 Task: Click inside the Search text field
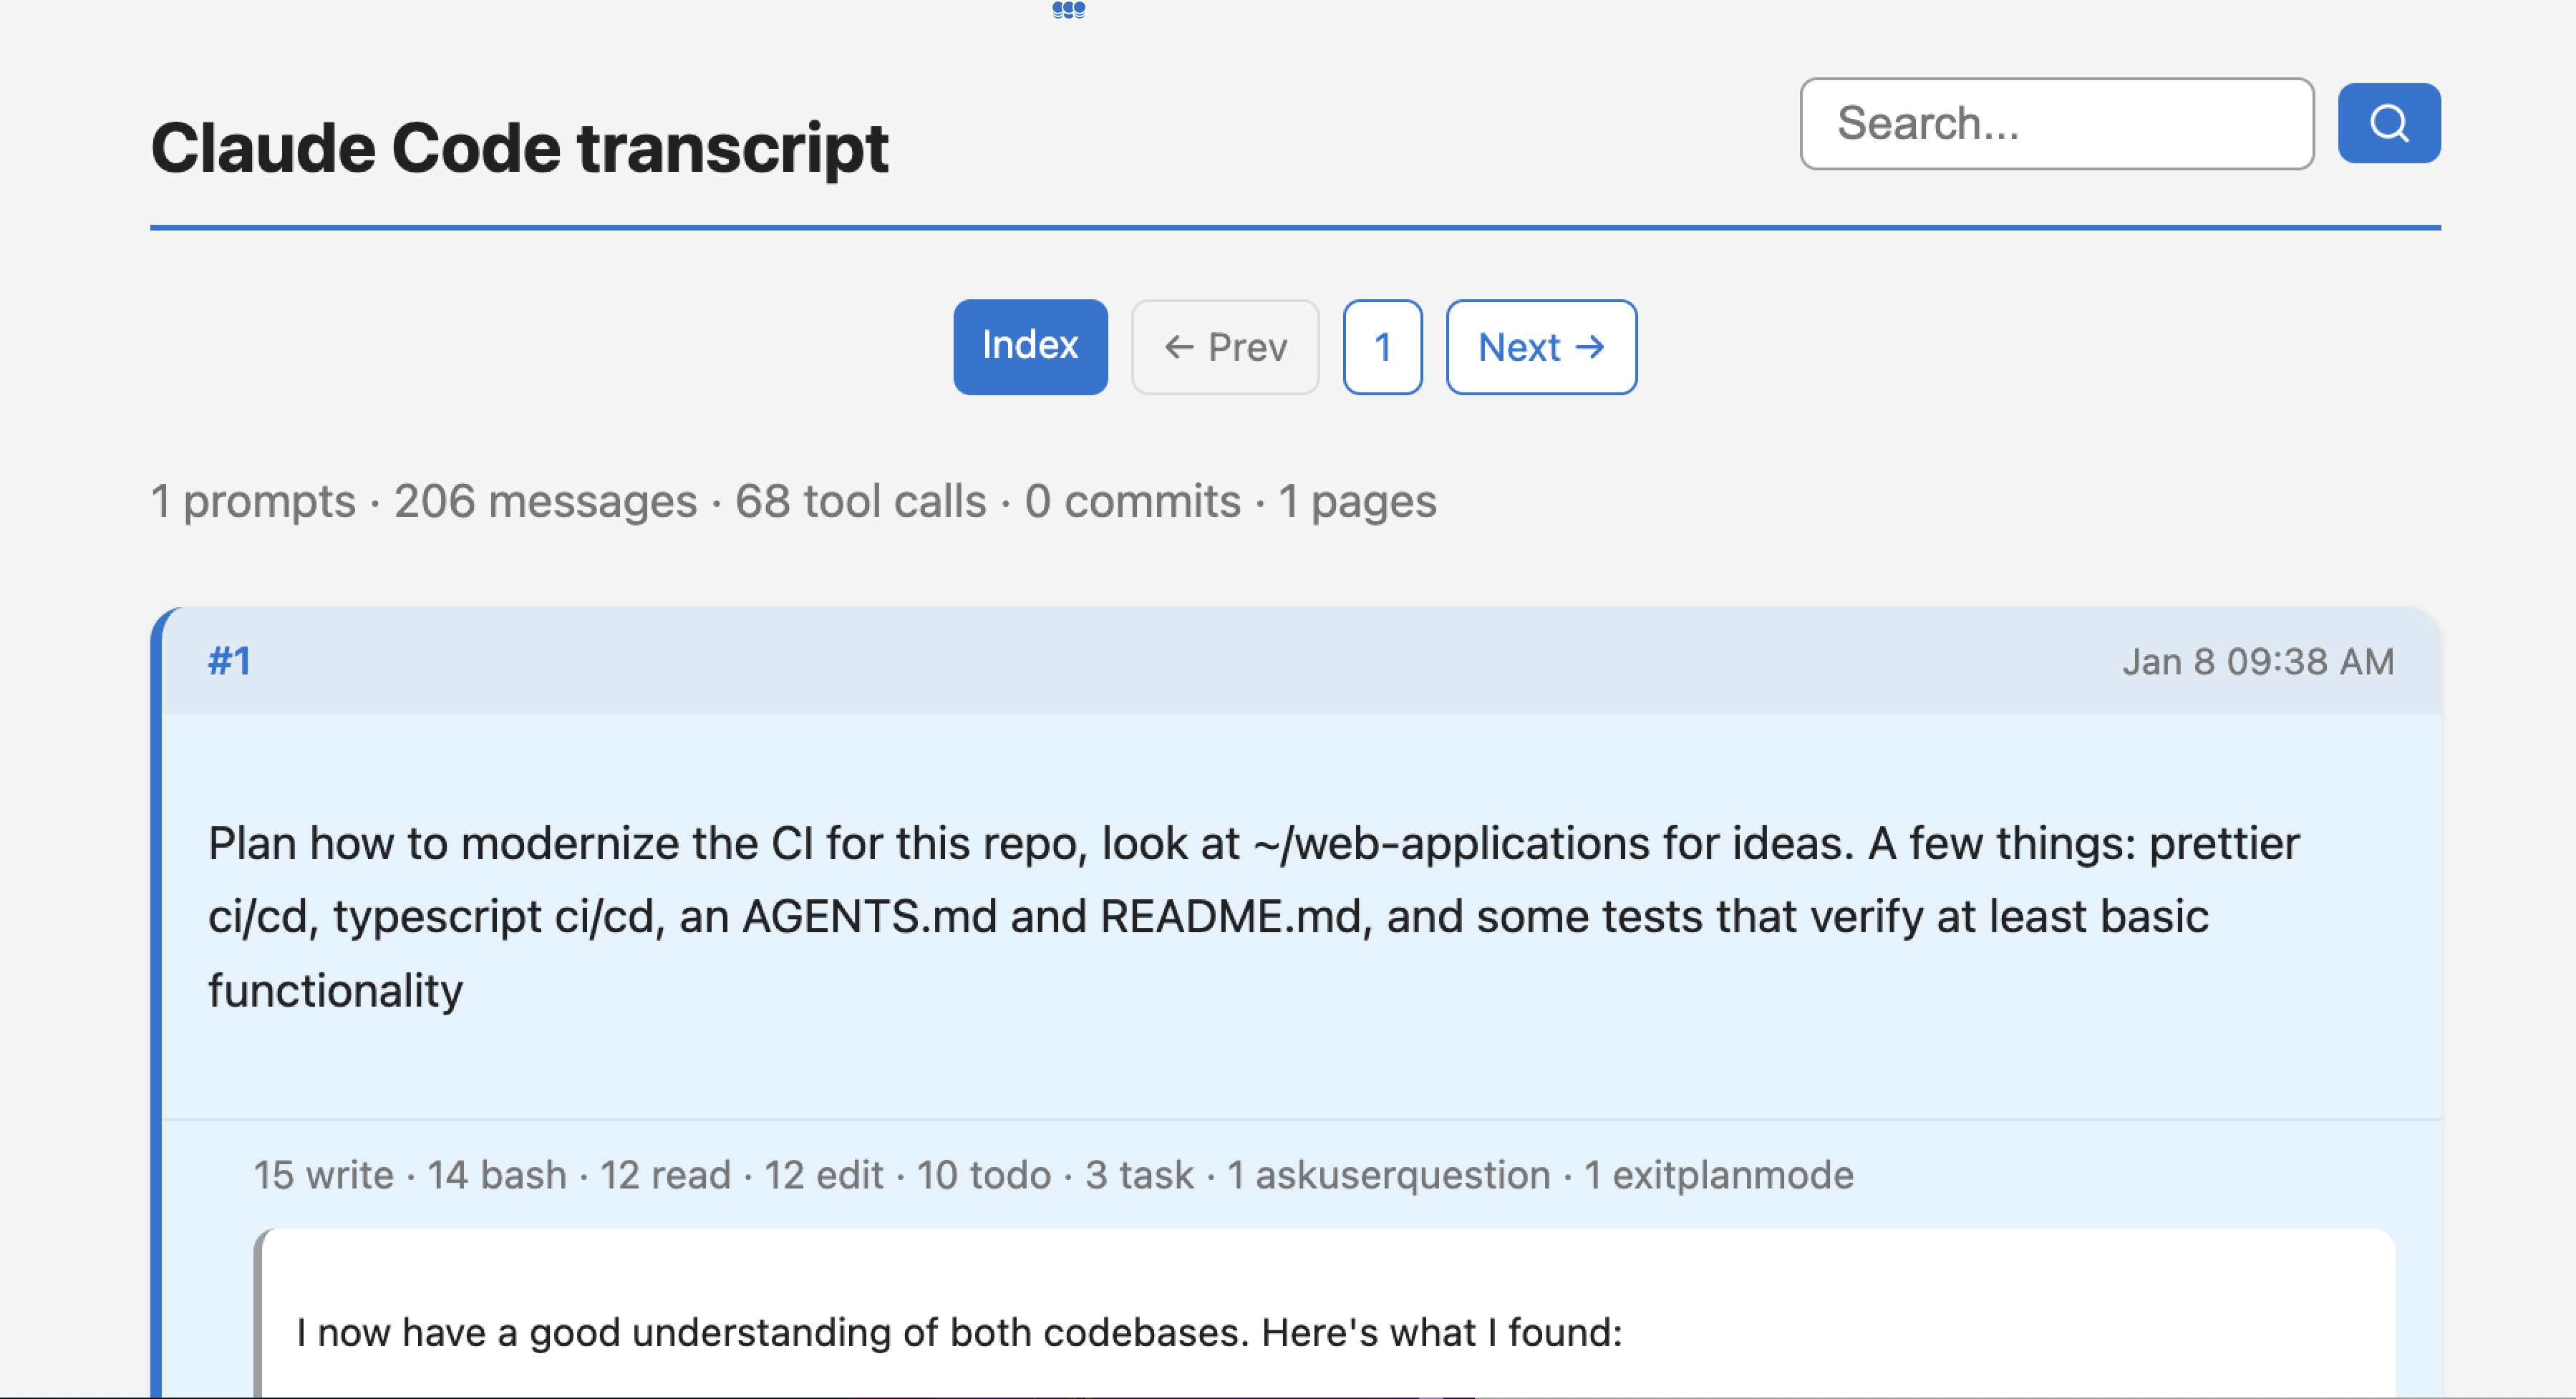pyautogui.click(x=2056, y=123)
